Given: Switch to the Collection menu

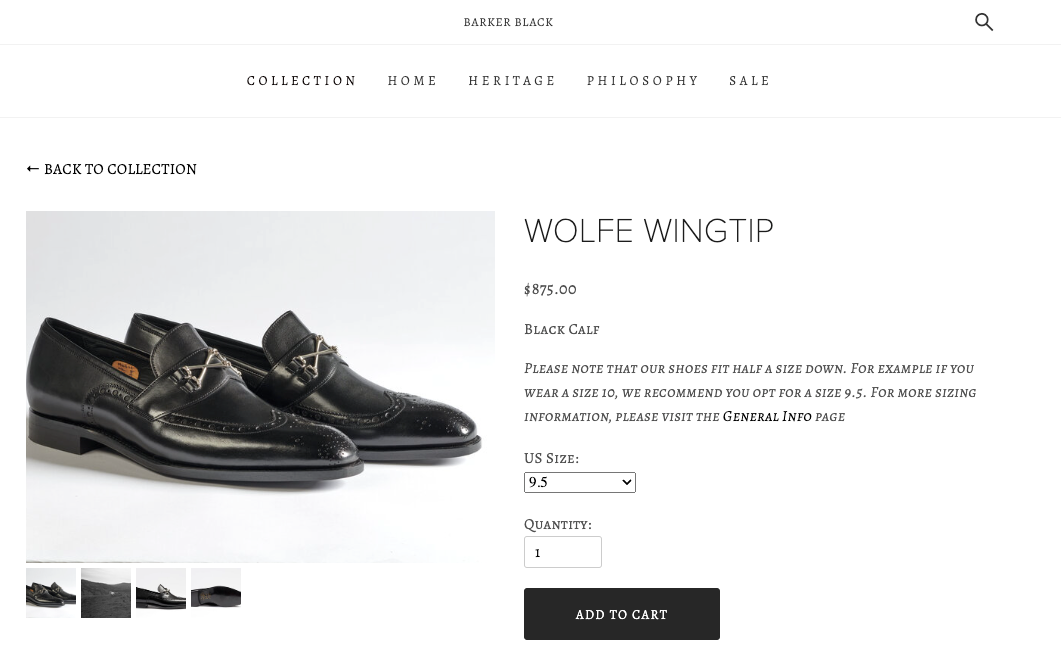Looking at the screenshot, I should click(x=302, y=81).
